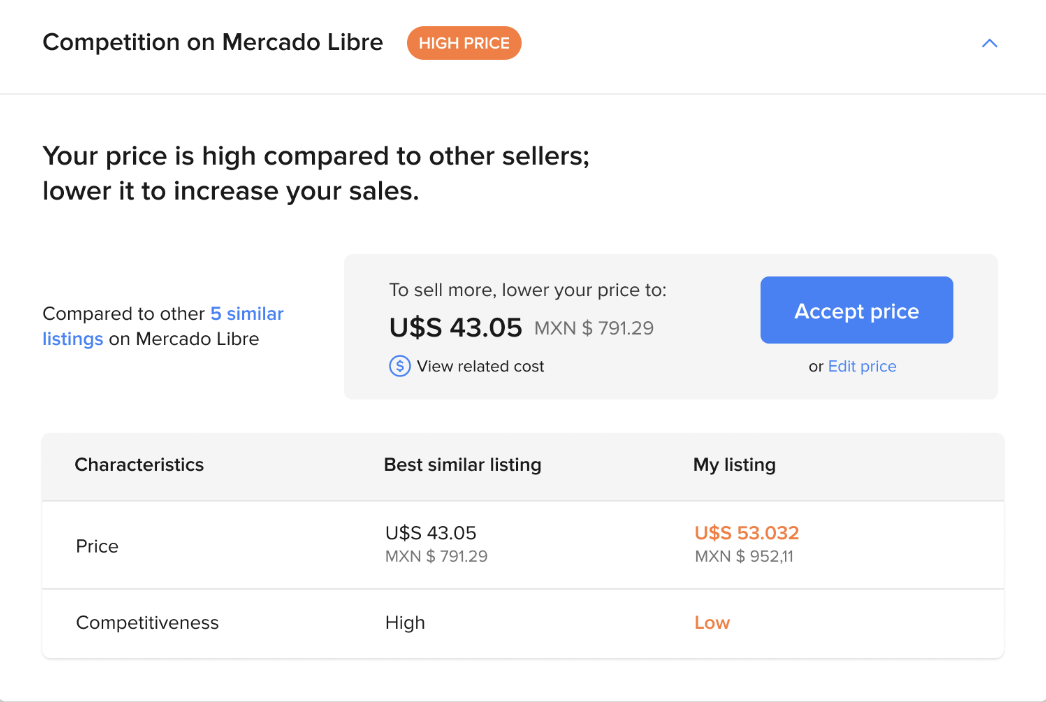
Task: Click the suggested price U$S 43.05 in gray box
Action: point(456,328)
